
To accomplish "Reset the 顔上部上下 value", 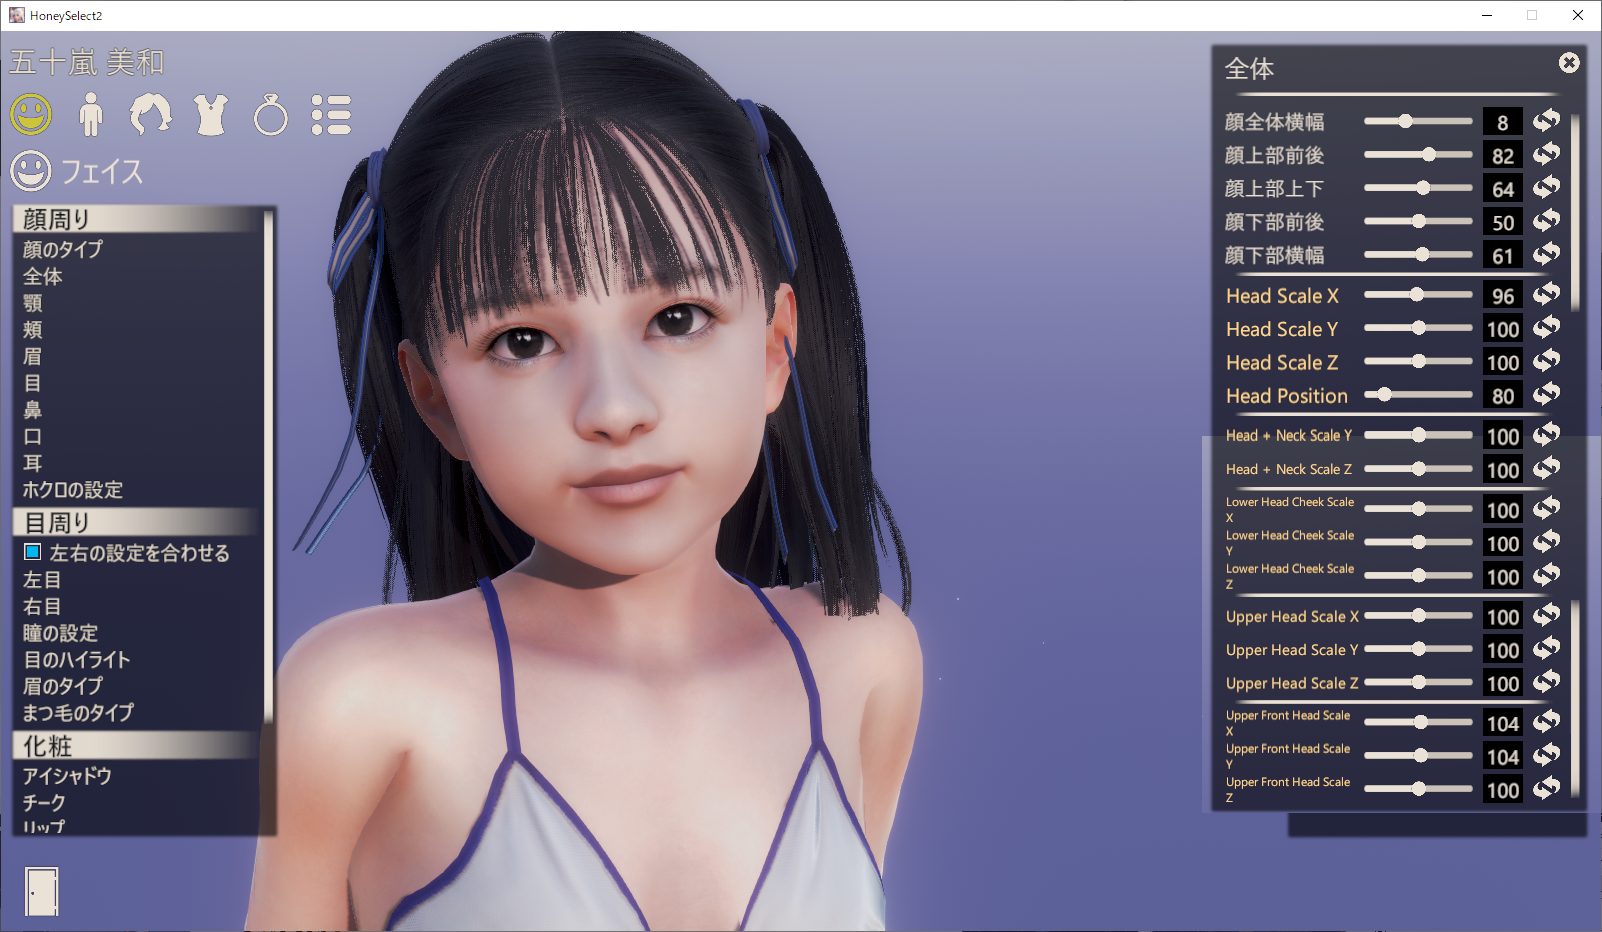I will coord(1547,188).
